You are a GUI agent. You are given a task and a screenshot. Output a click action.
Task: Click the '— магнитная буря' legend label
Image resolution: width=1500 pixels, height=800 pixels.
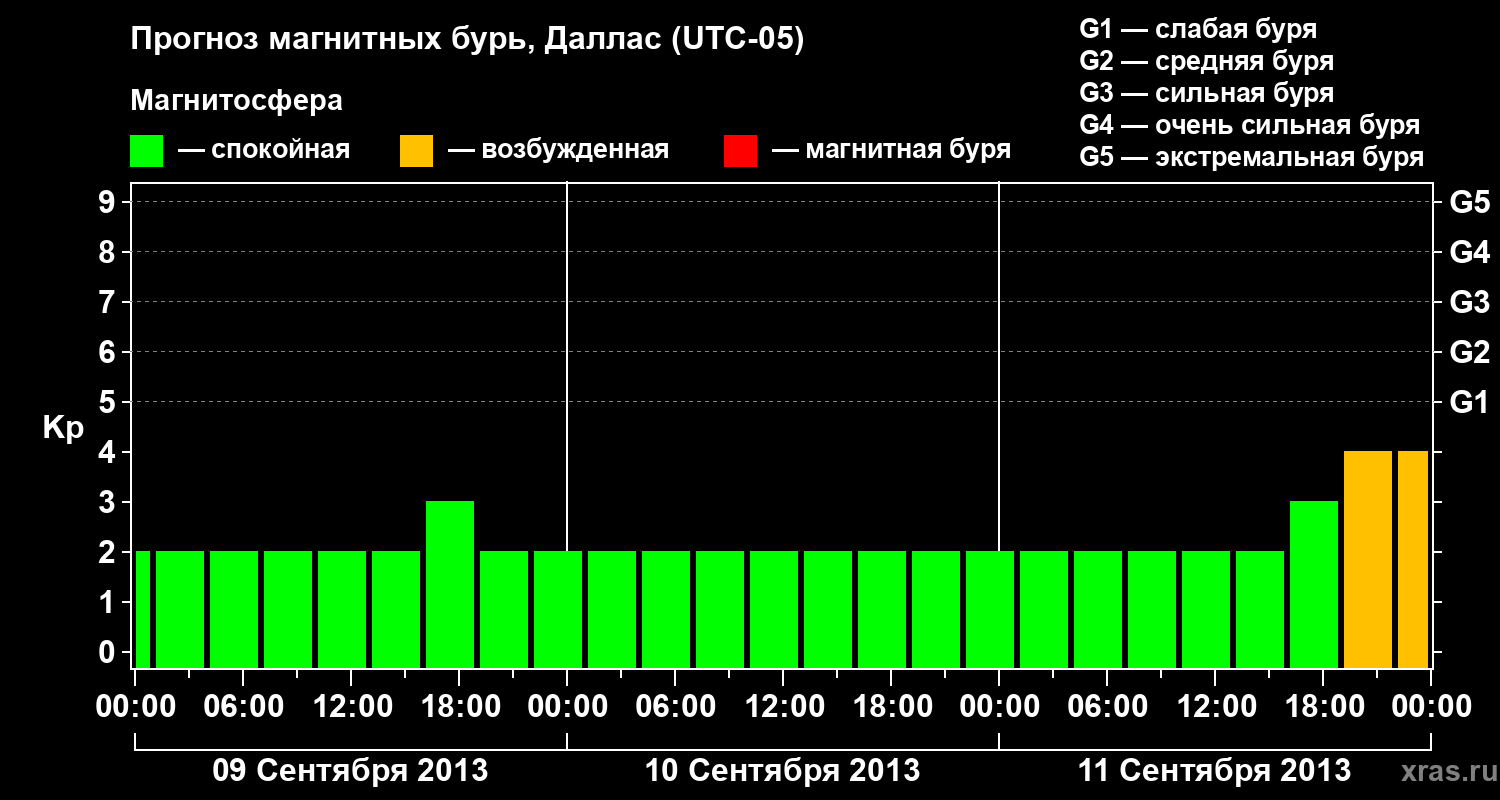point(891,150)
